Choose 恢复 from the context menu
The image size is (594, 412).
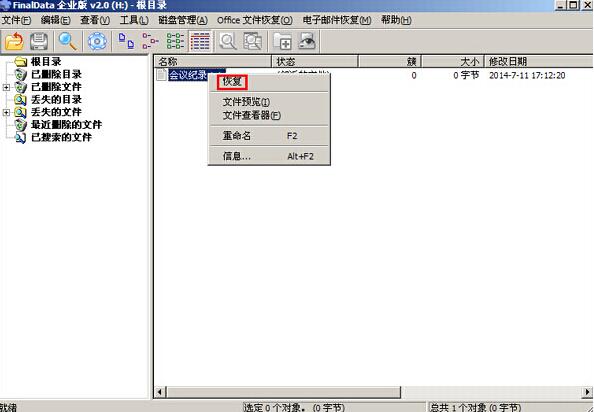(x=232, y=81)
